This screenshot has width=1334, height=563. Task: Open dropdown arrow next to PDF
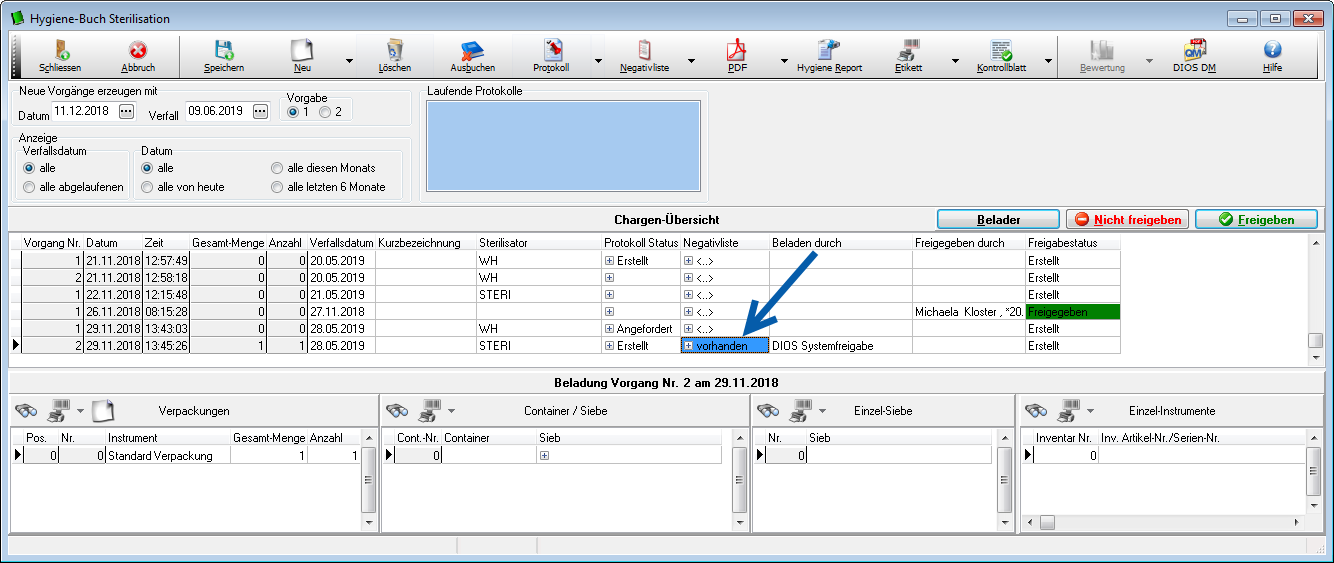tap(783, 61)
